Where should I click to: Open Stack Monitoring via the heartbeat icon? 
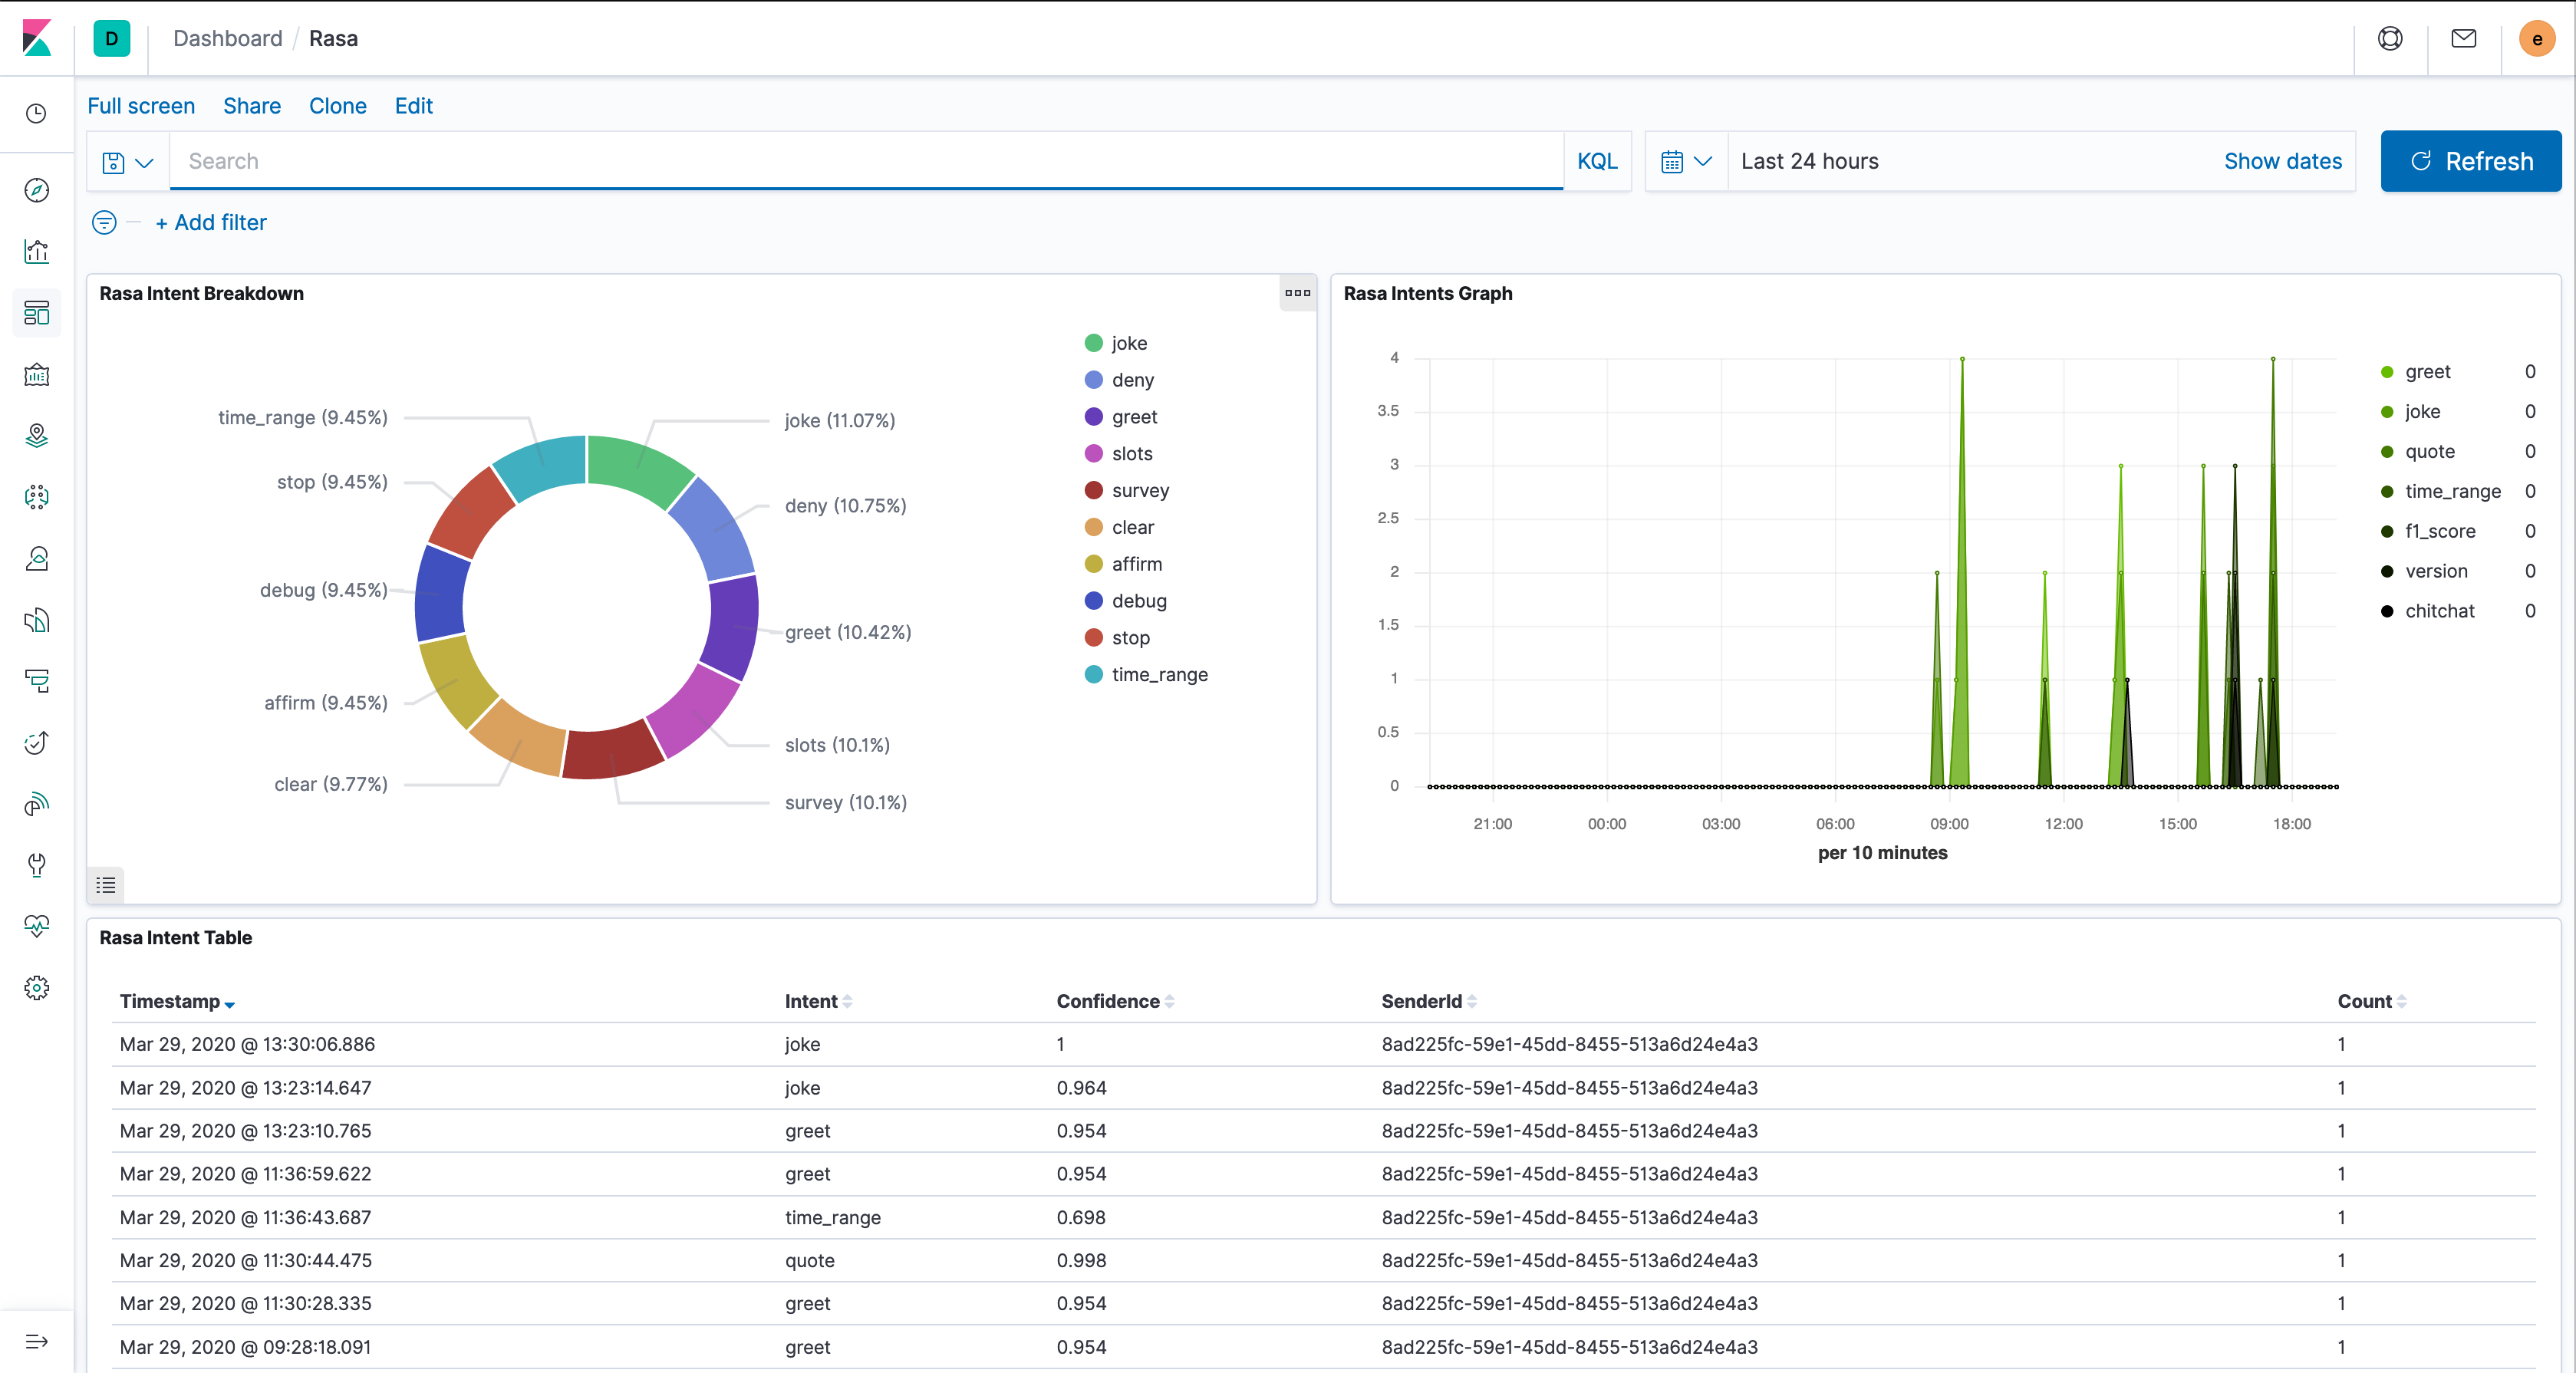[x=36, y=927]
